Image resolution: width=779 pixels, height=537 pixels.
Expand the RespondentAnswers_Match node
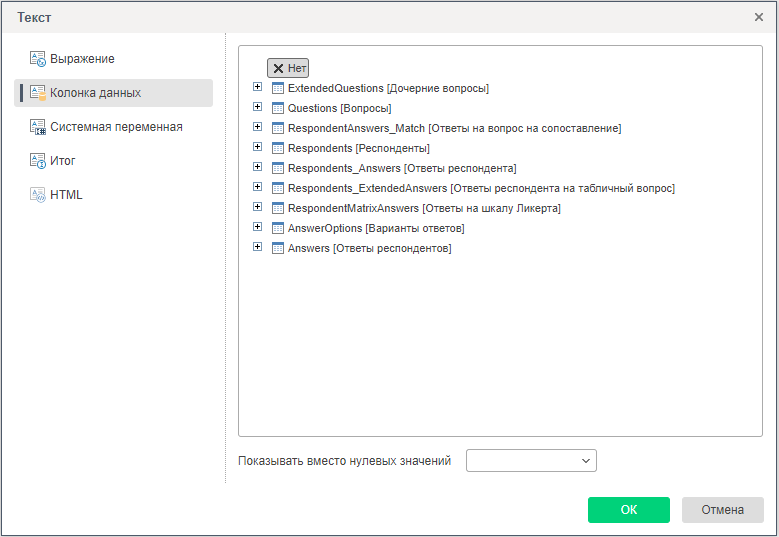(x=257, y=127)
